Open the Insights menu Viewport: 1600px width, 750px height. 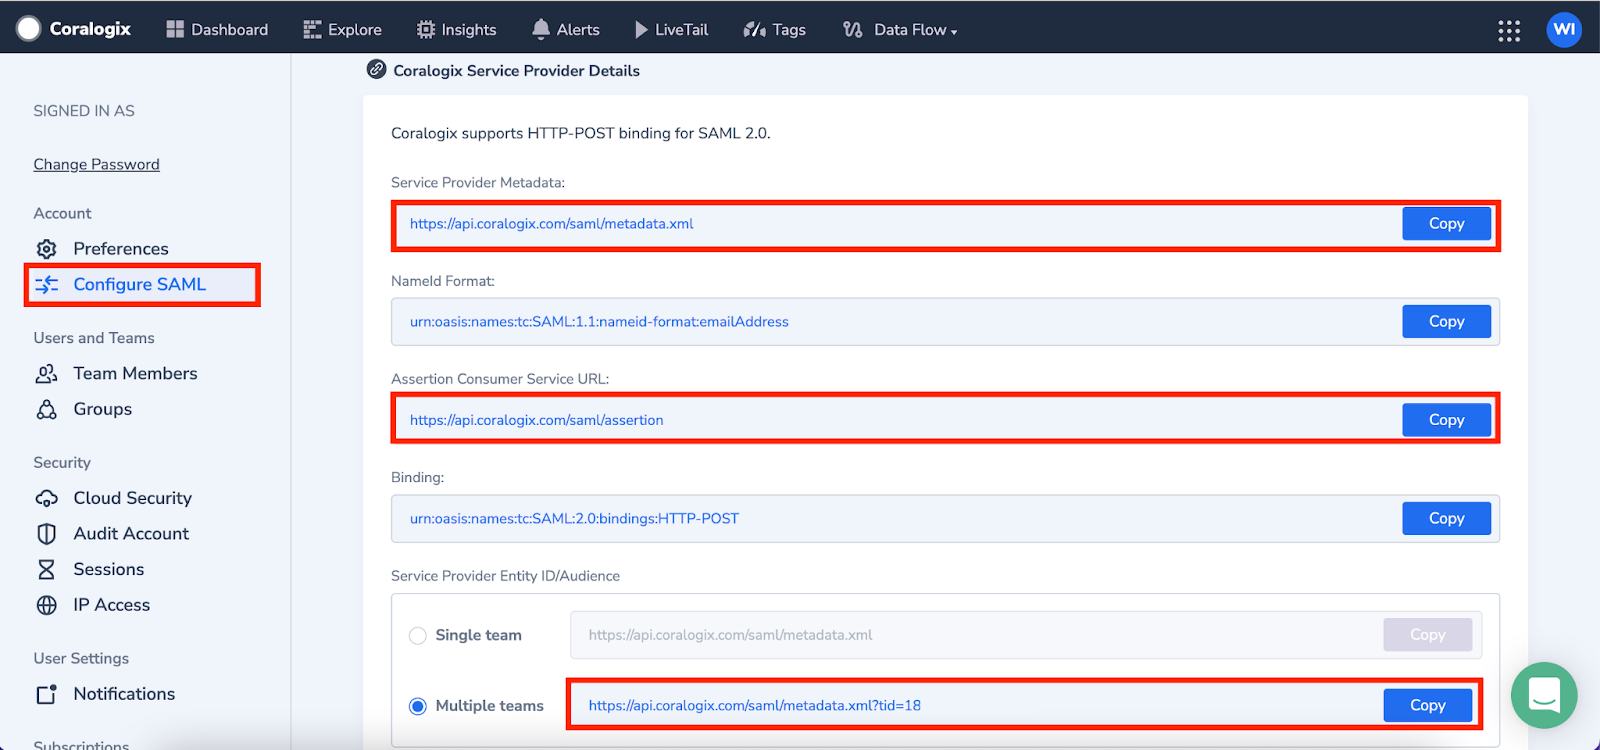(456, 30)
